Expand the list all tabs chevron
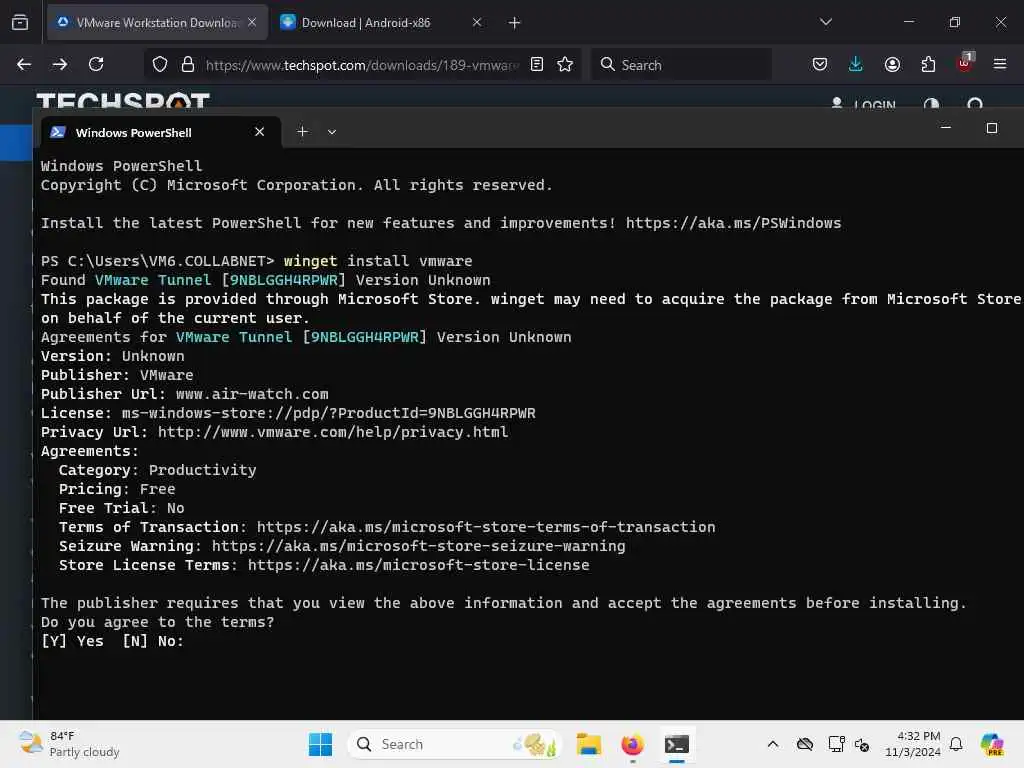 pos(825,22)
